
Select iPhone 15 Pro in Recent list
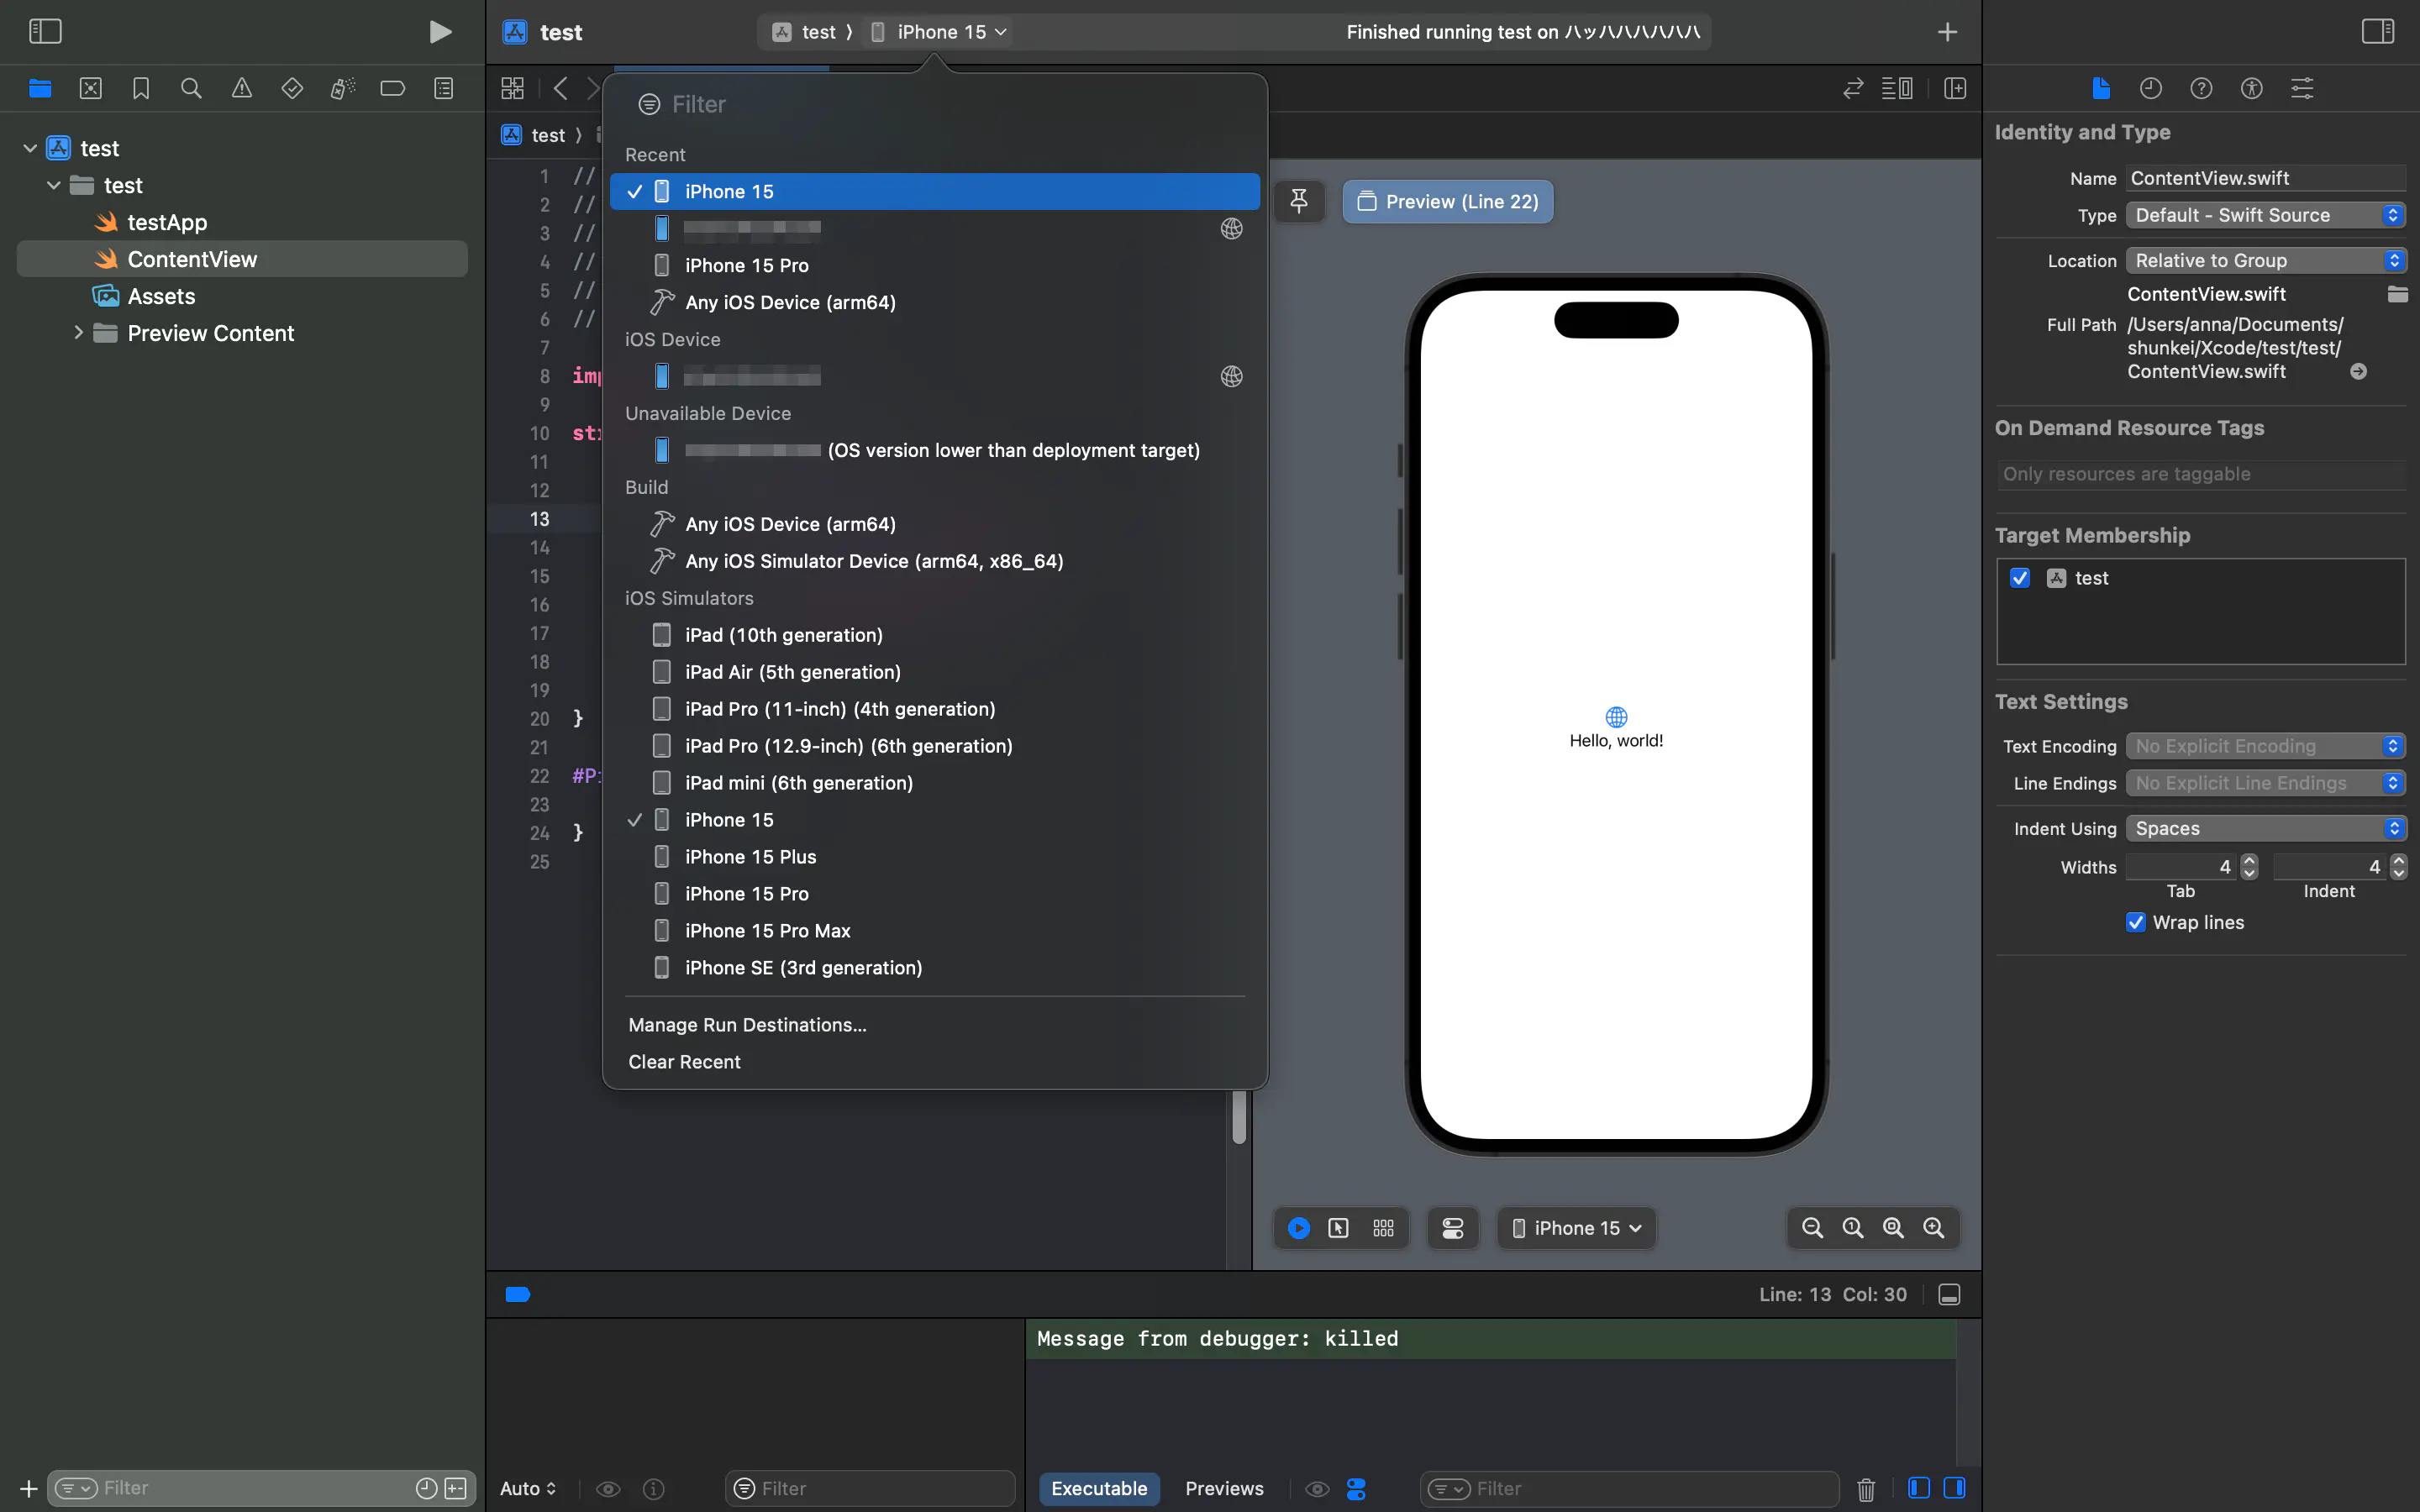pos(935,265)
